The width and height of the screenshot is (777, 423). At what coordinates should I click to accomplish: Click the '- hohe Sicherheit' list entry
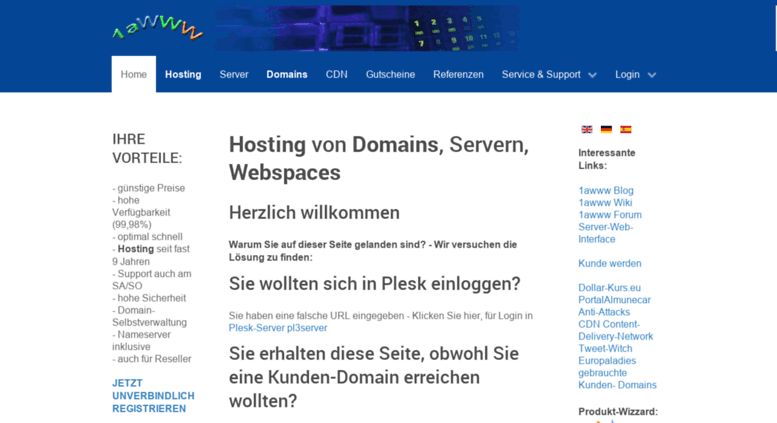[149, 298]
